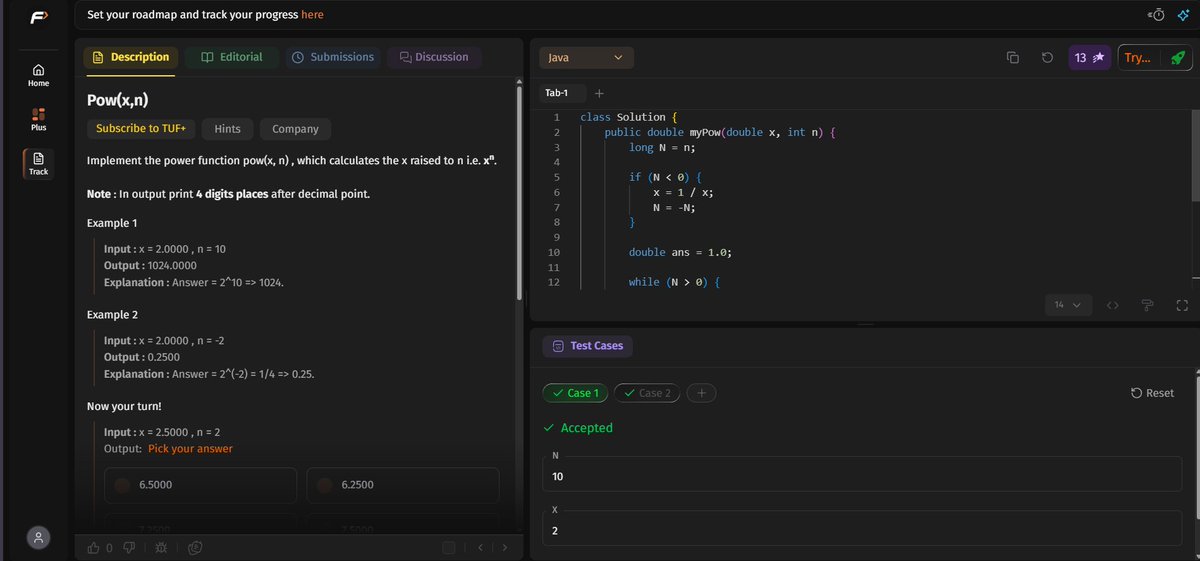Show Company tags
The width and height of the screenshot is (1200, 561).
click(295, 129)
